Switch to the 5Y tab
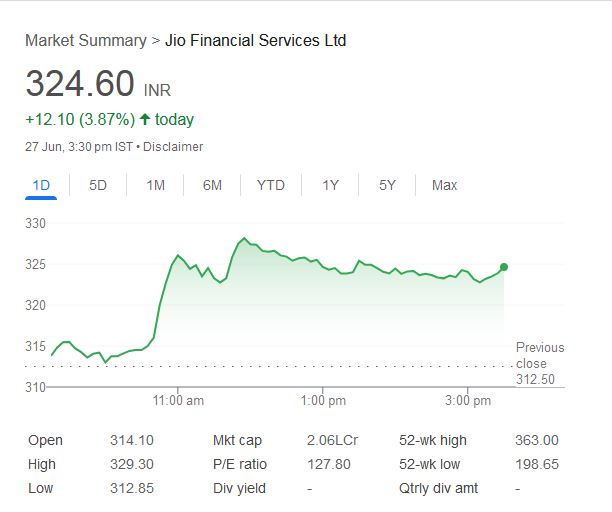Screen dimensions: 612x512 coord(387,185)
